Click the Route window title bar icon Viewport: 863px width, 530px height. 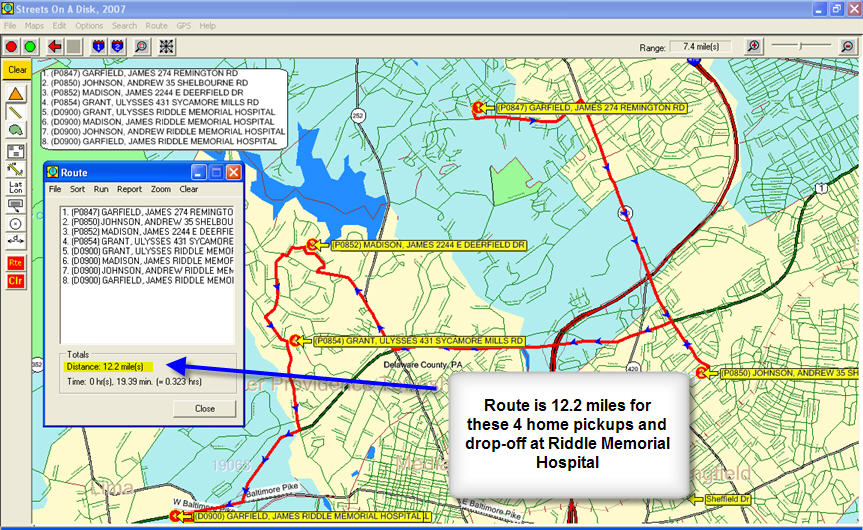pos(53,172)
